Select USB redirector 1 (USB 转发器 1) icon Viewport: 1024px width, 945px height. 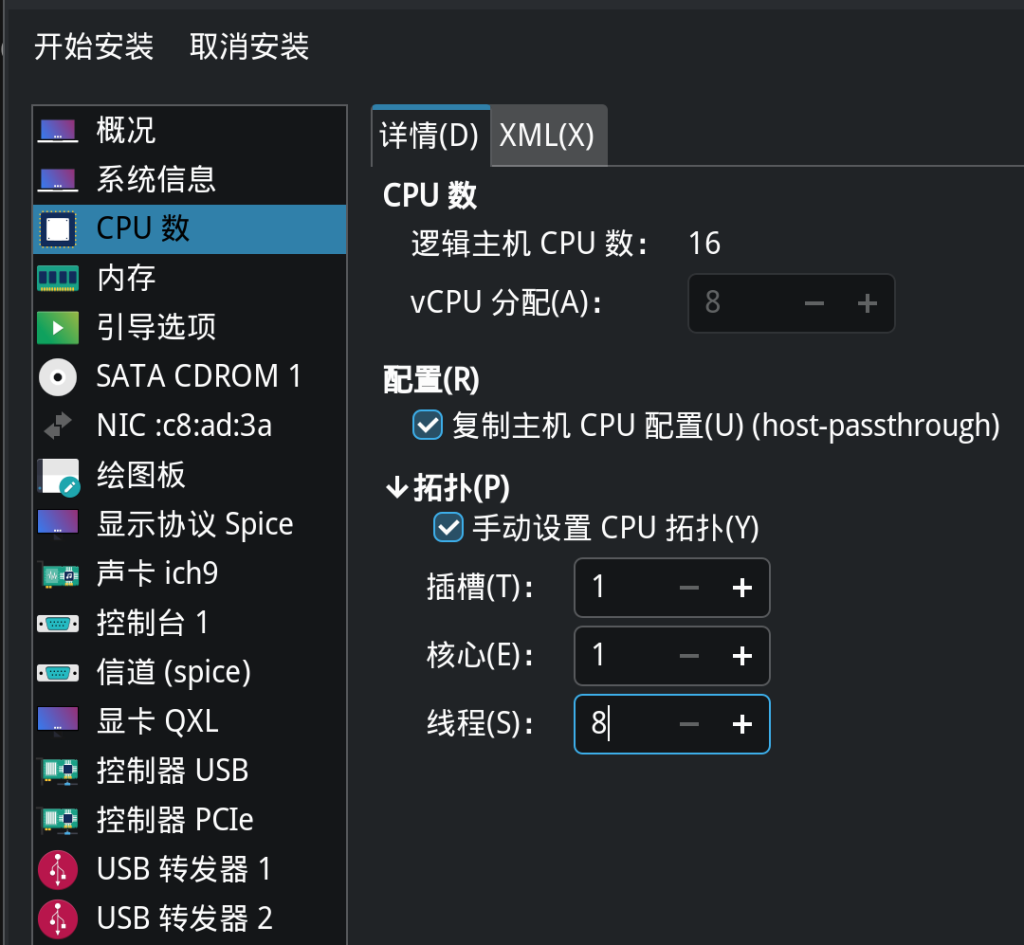point(57,870)
